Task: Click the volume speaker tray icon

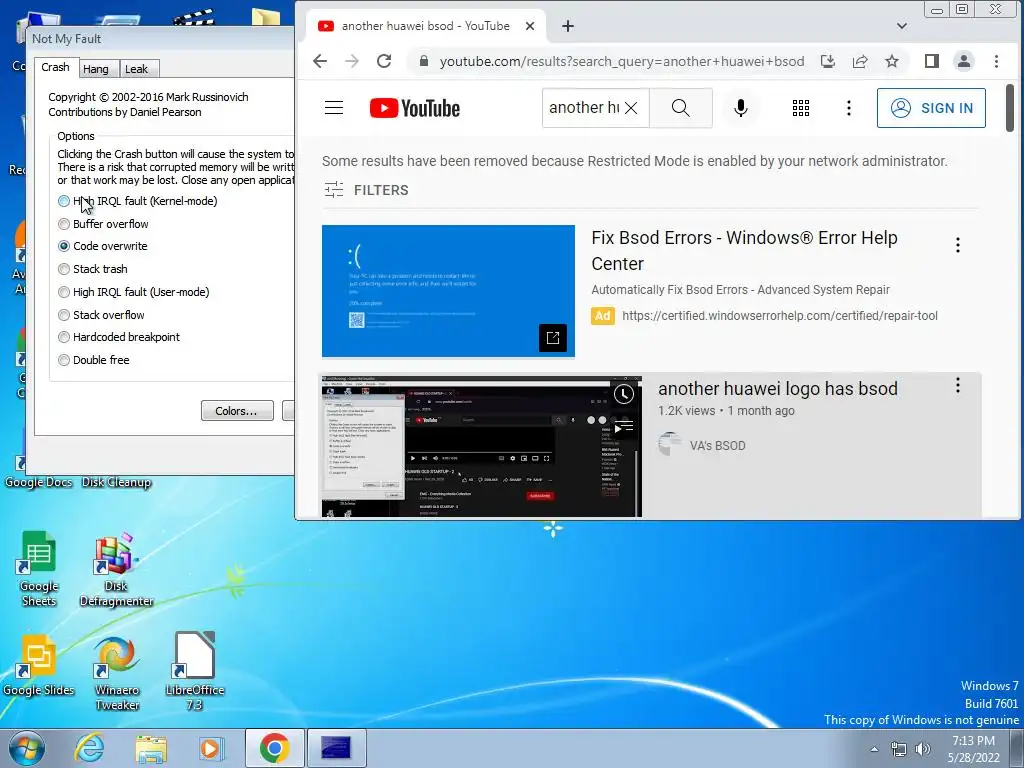Action: point(923,749)
